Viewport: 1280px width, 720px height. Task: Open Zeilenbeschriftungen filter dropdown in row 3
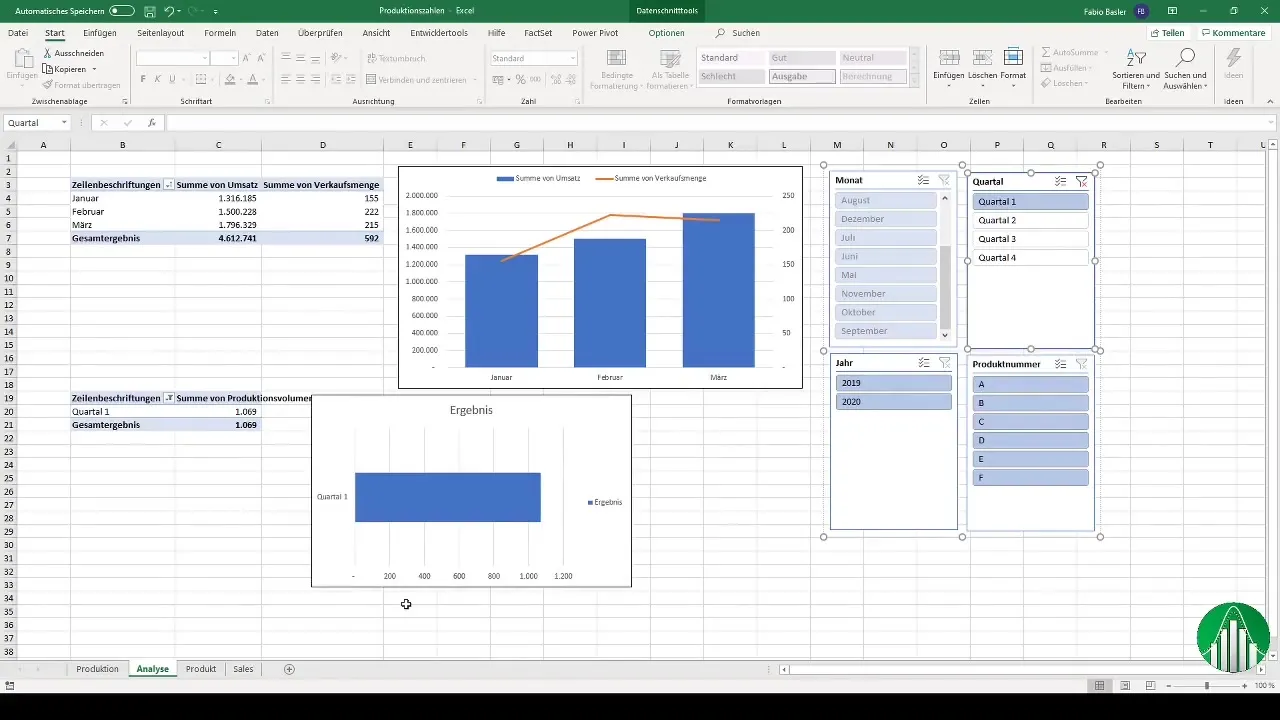[x=168, y=185]
